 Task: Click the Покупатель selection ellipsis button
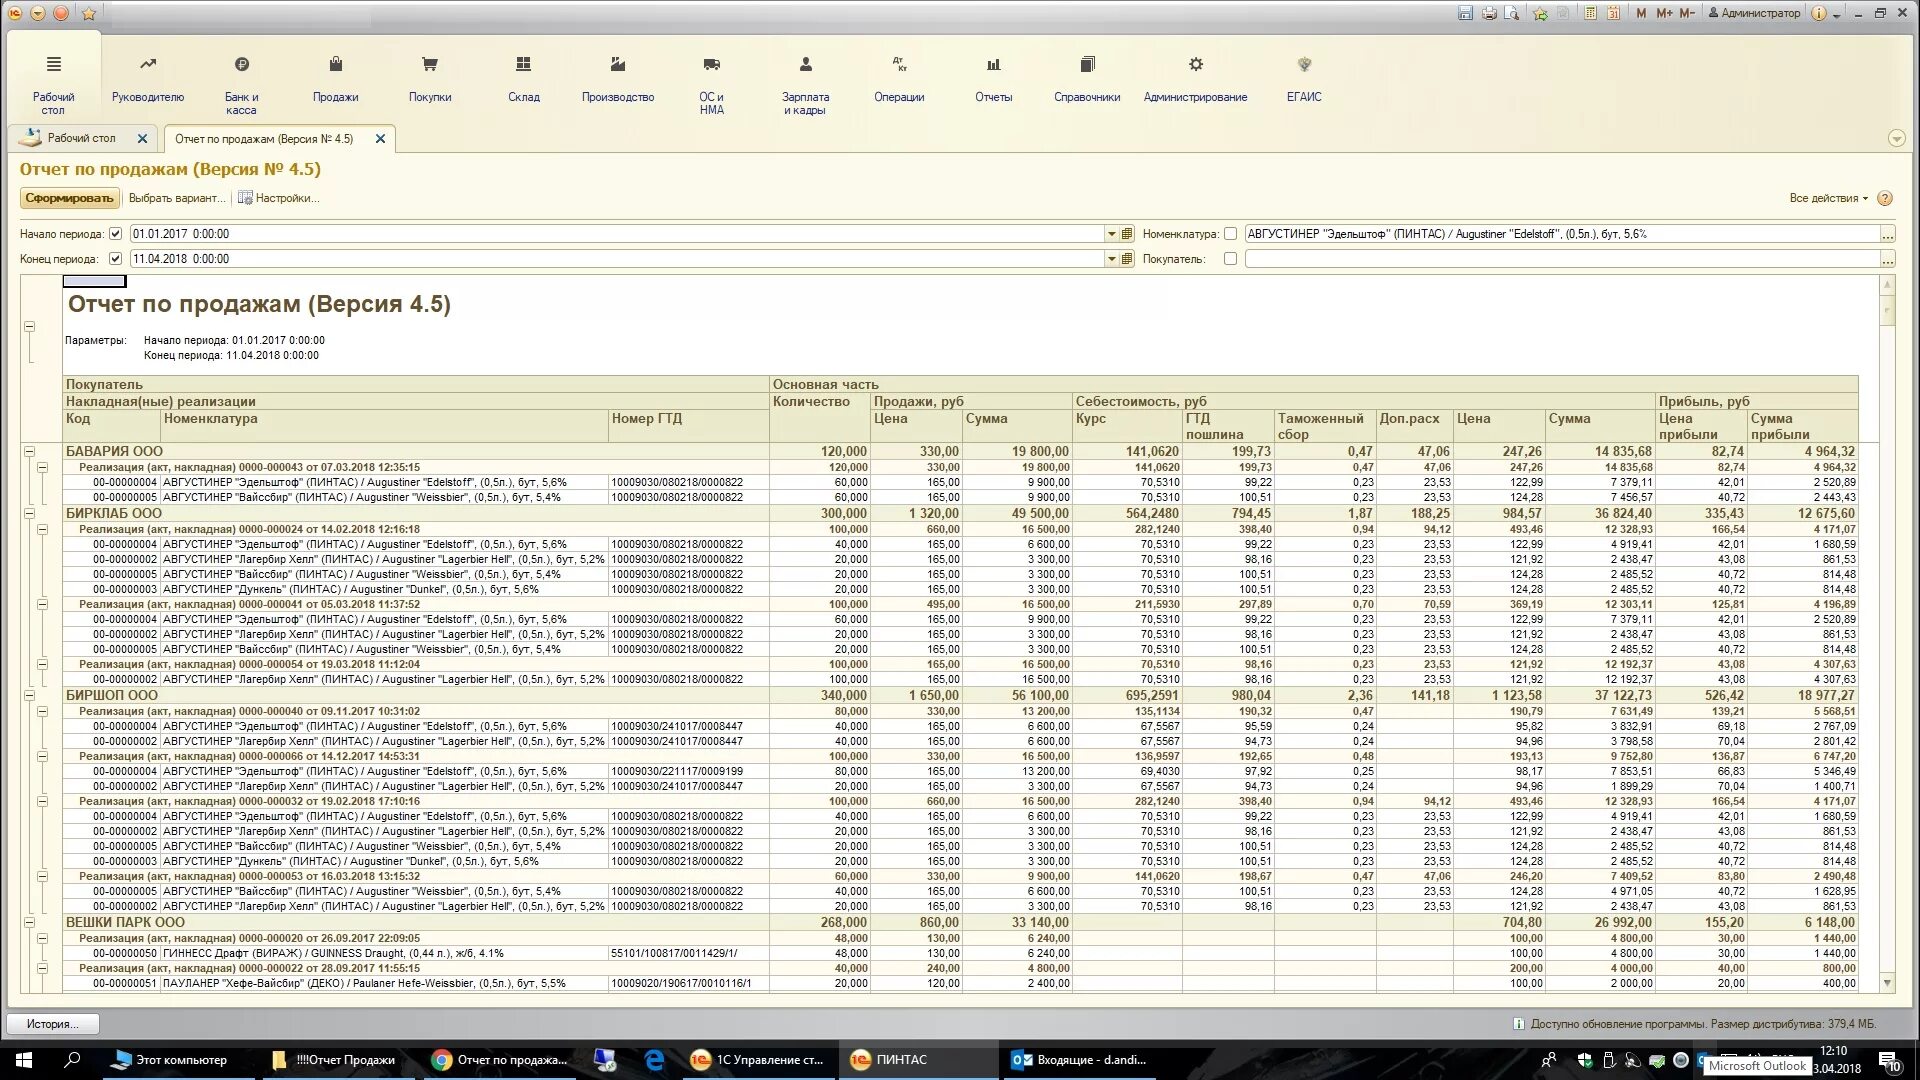(1887, 259)
